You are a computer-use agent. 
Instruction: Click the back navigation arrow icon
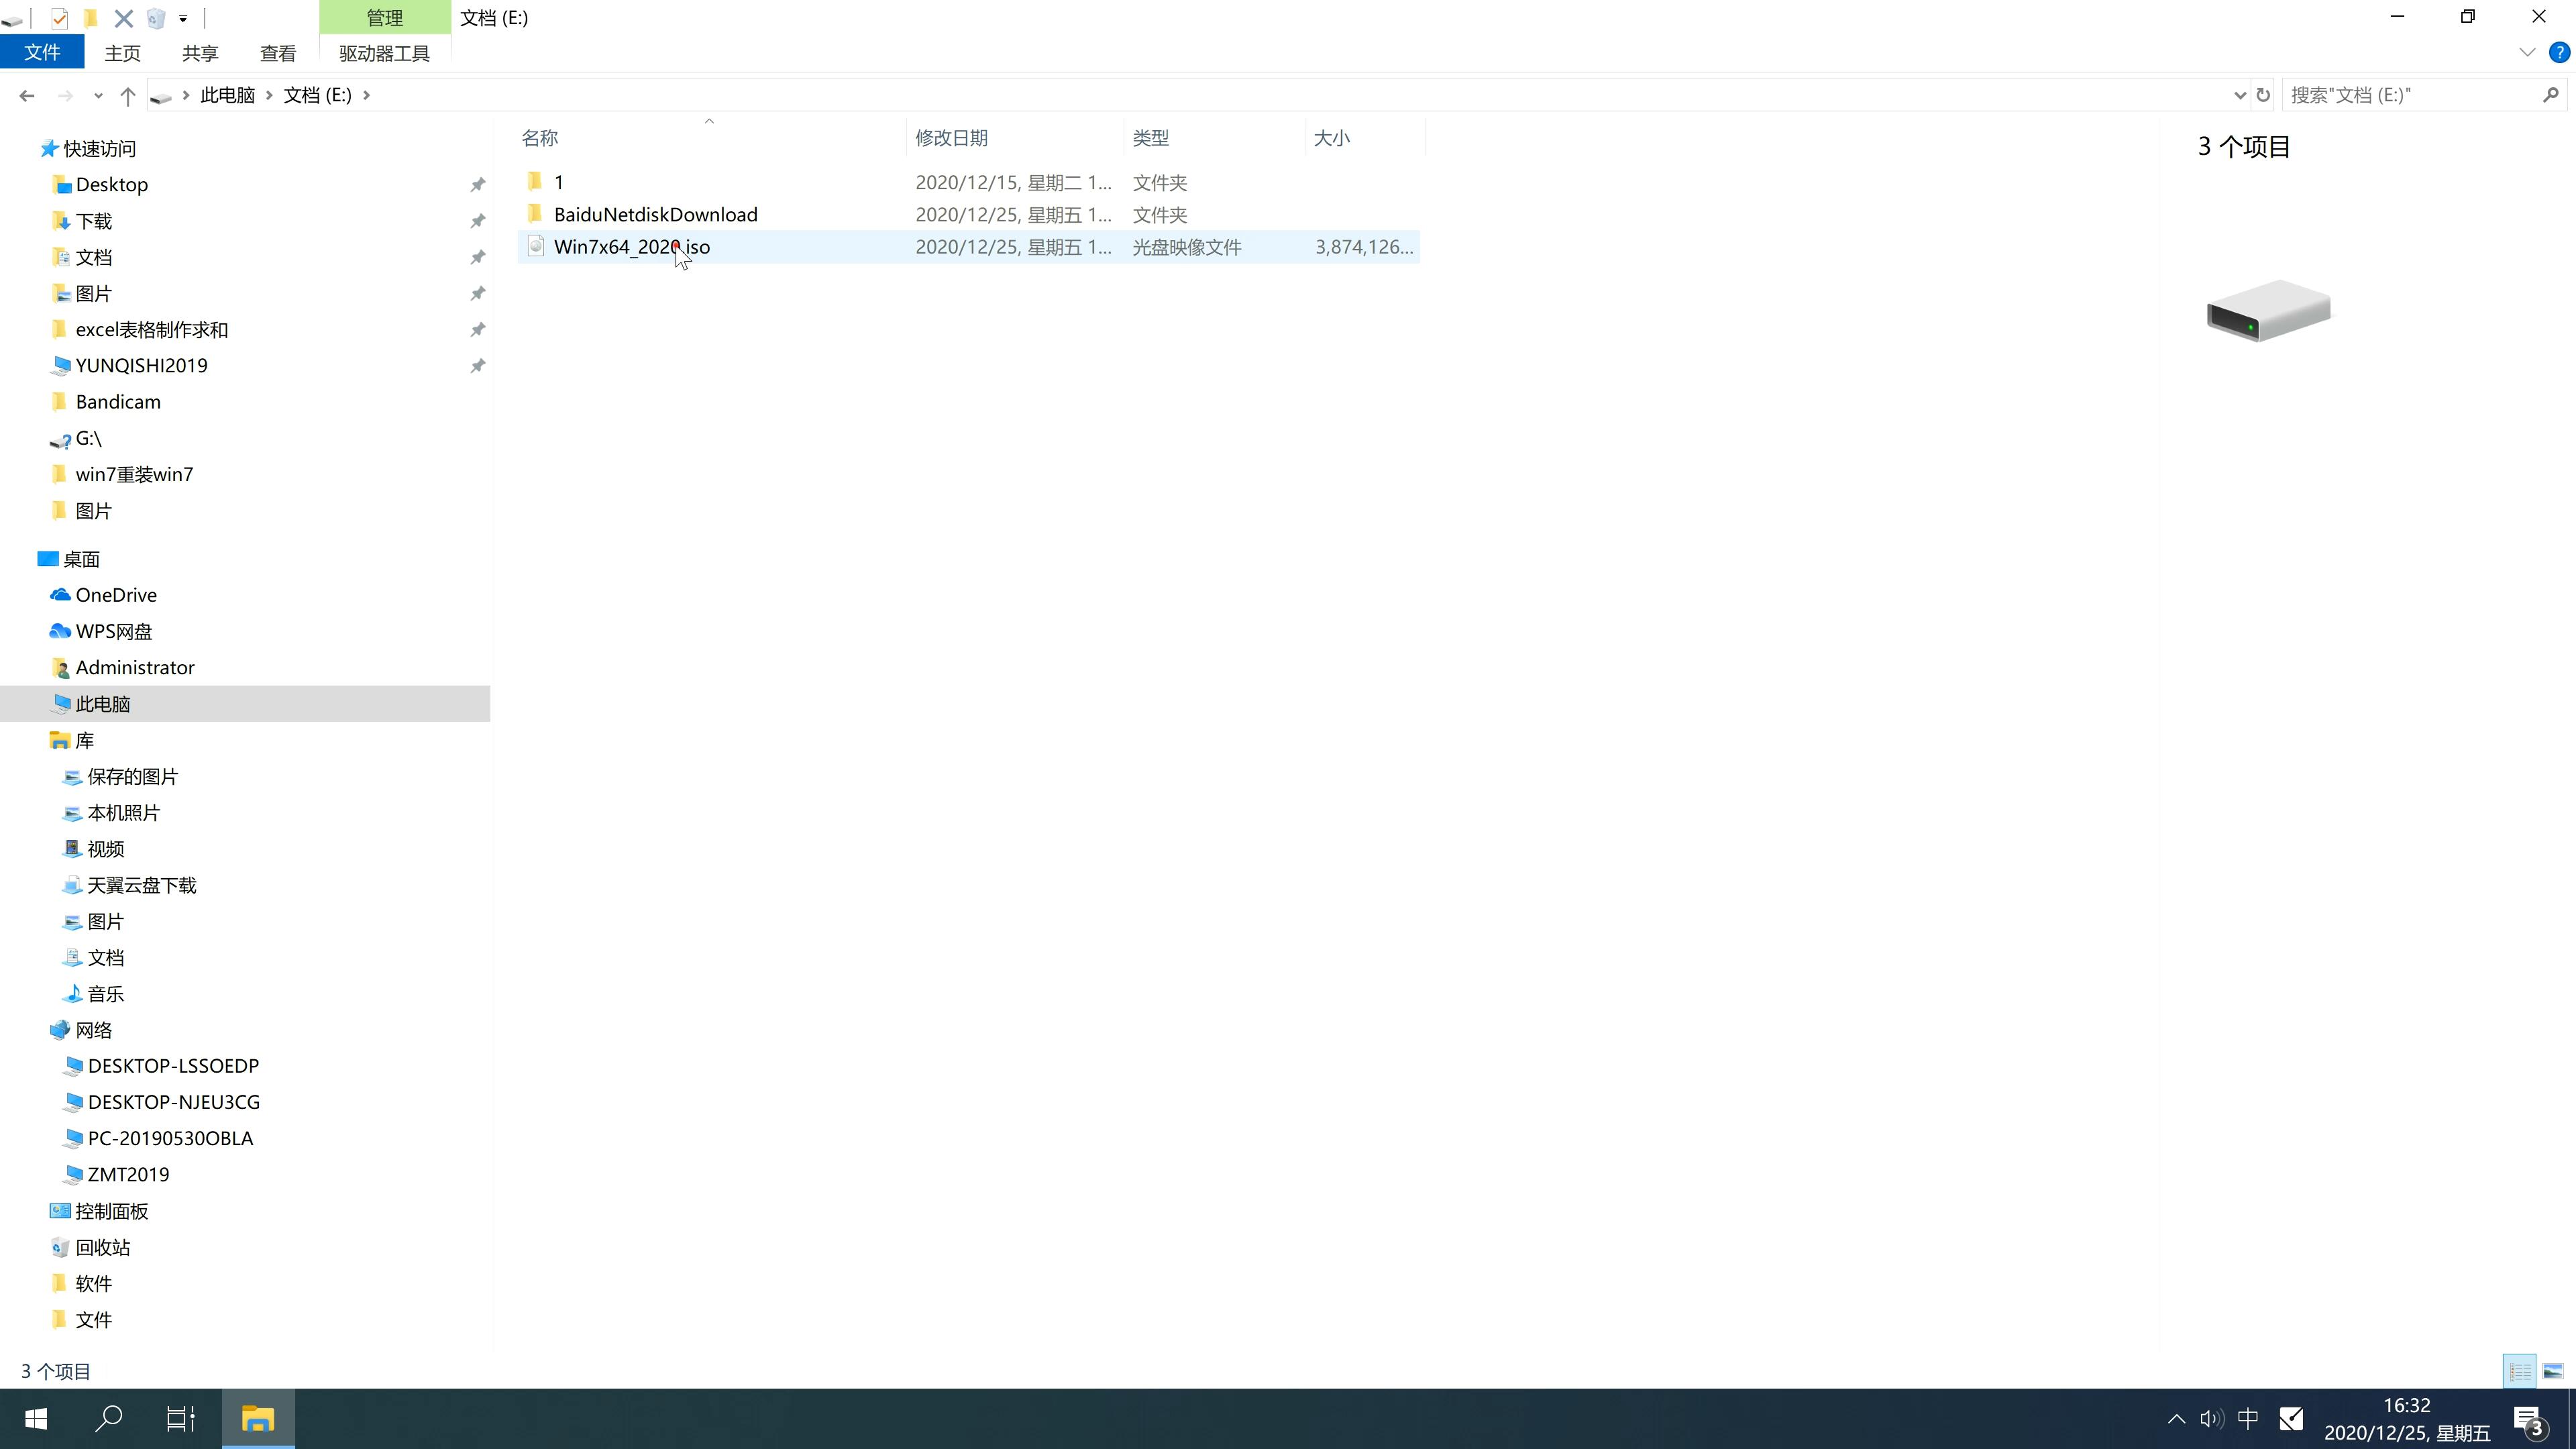pos(25,94)
